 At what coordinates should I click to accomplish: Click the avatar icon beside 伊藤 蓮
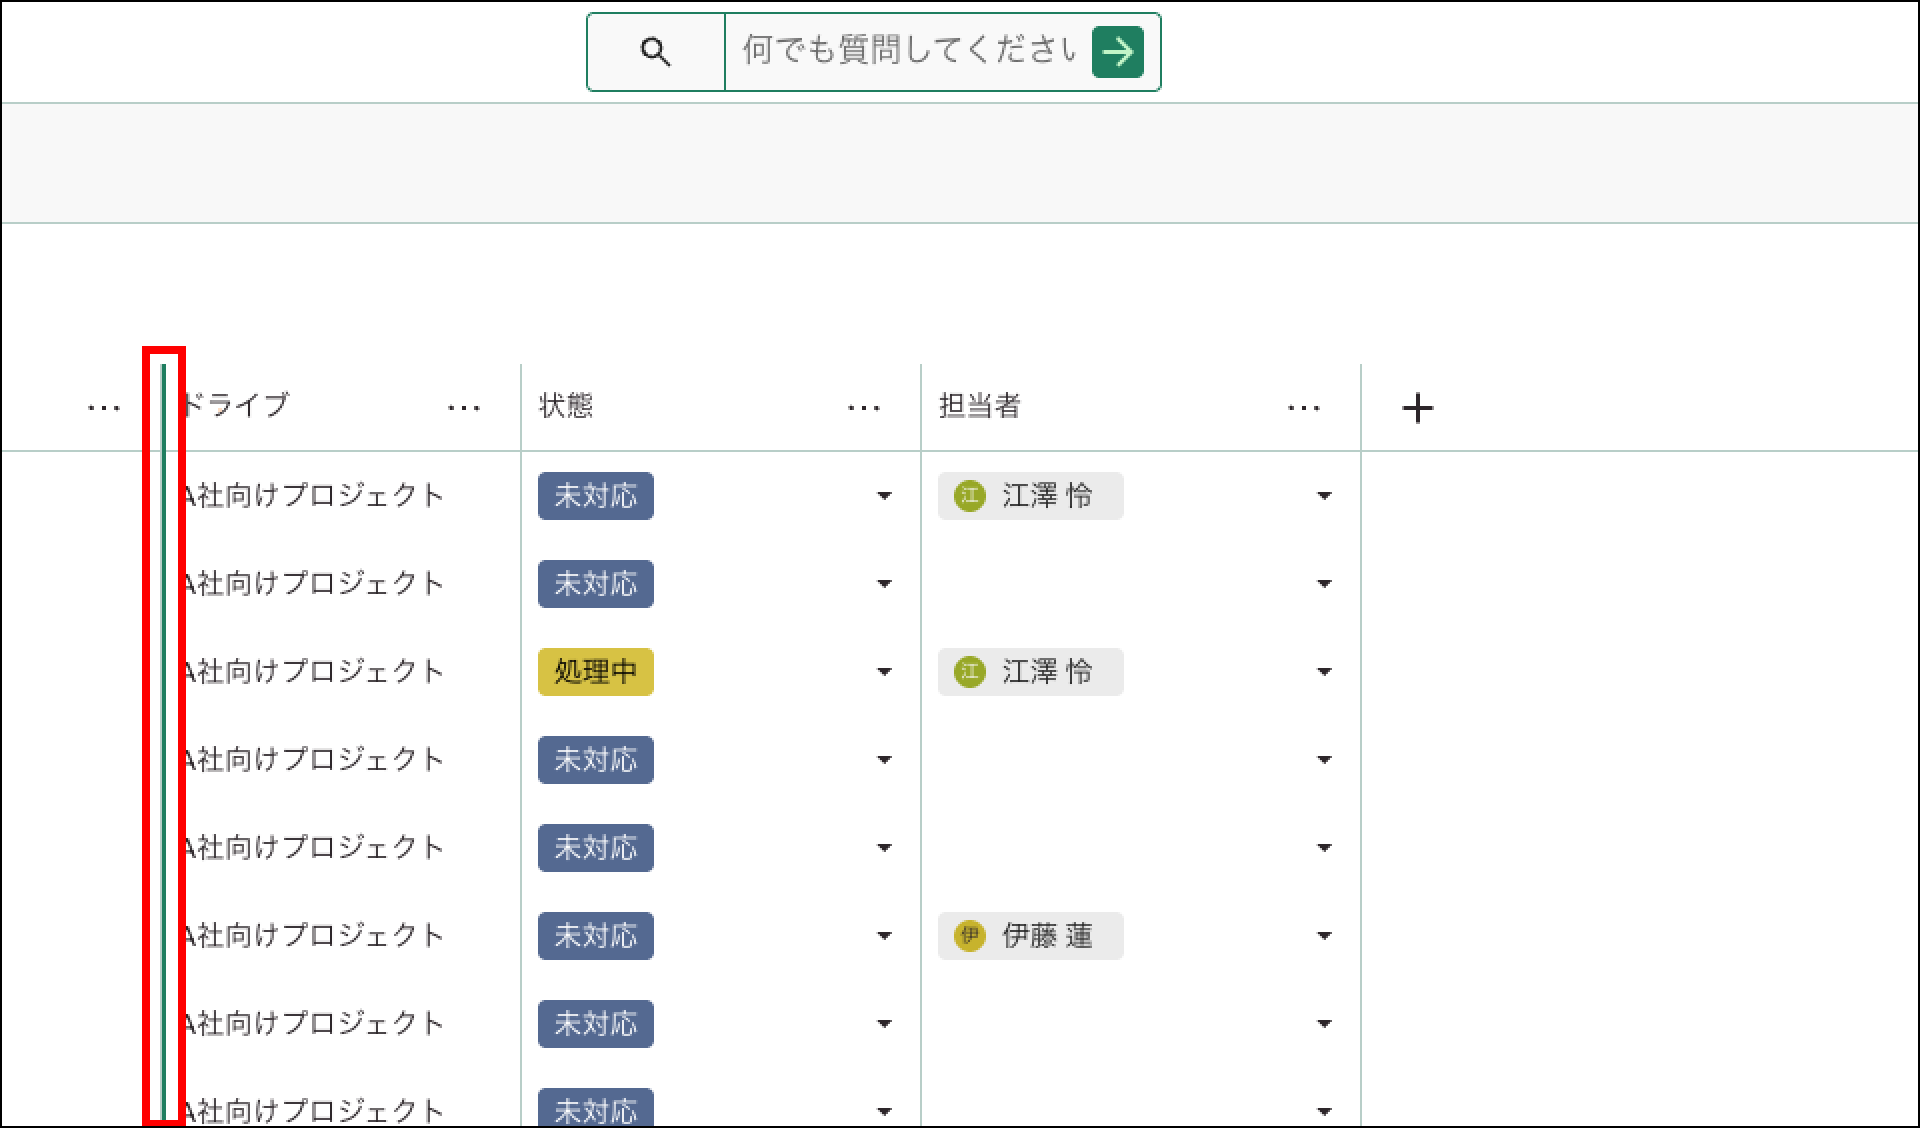(969, 936)
